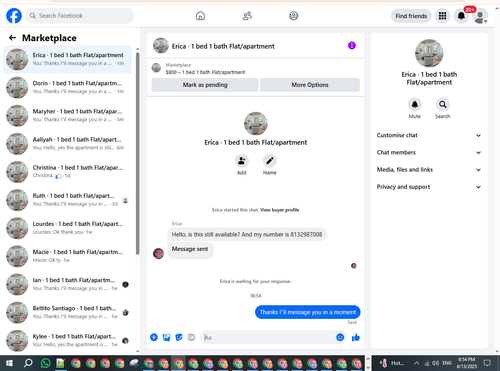Search in conversation magnifier icon
This screenshot has width=500, height=371.
[x=443, y=105]
